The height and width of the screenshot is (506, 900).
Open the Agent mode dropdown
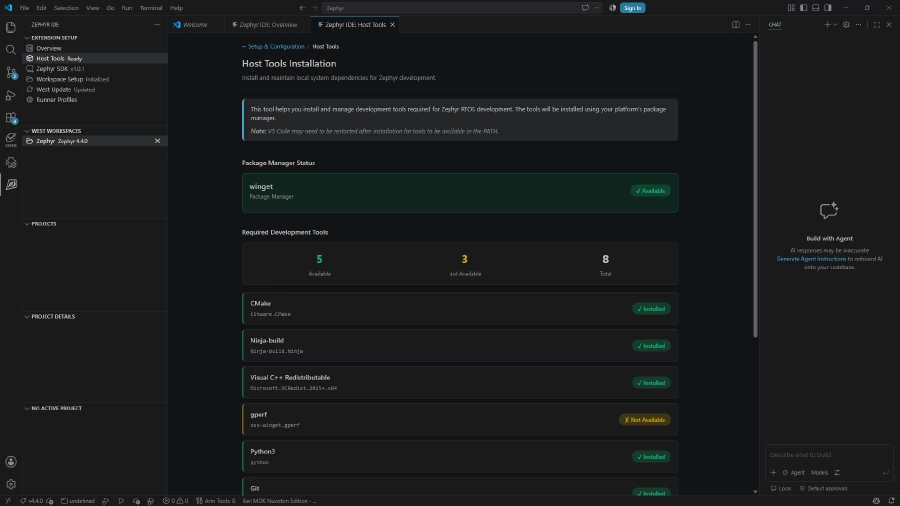[793, 473]
